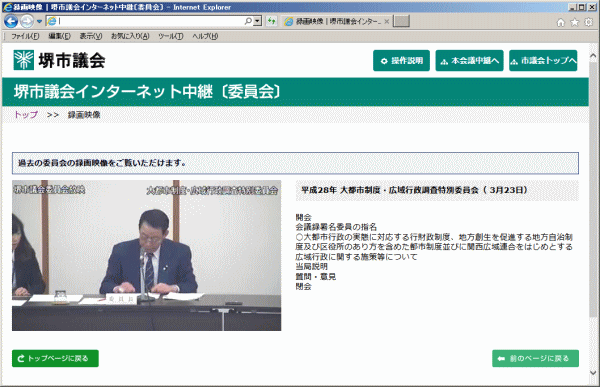Click the トップページに戻る button
600x387 pixels.
tap(55, 359)
